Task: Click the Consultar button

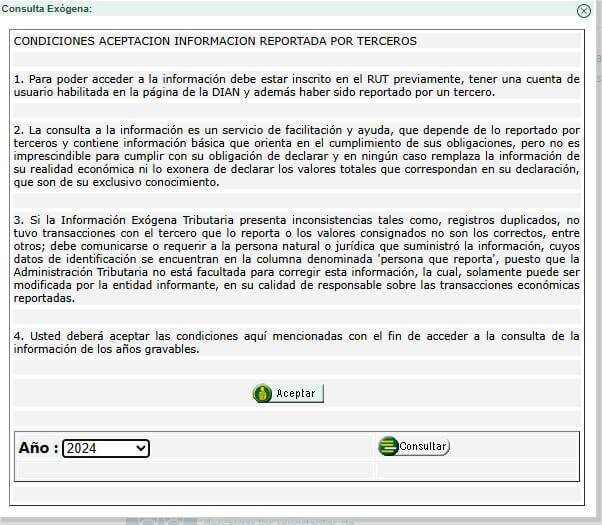Action: (414, 446)
